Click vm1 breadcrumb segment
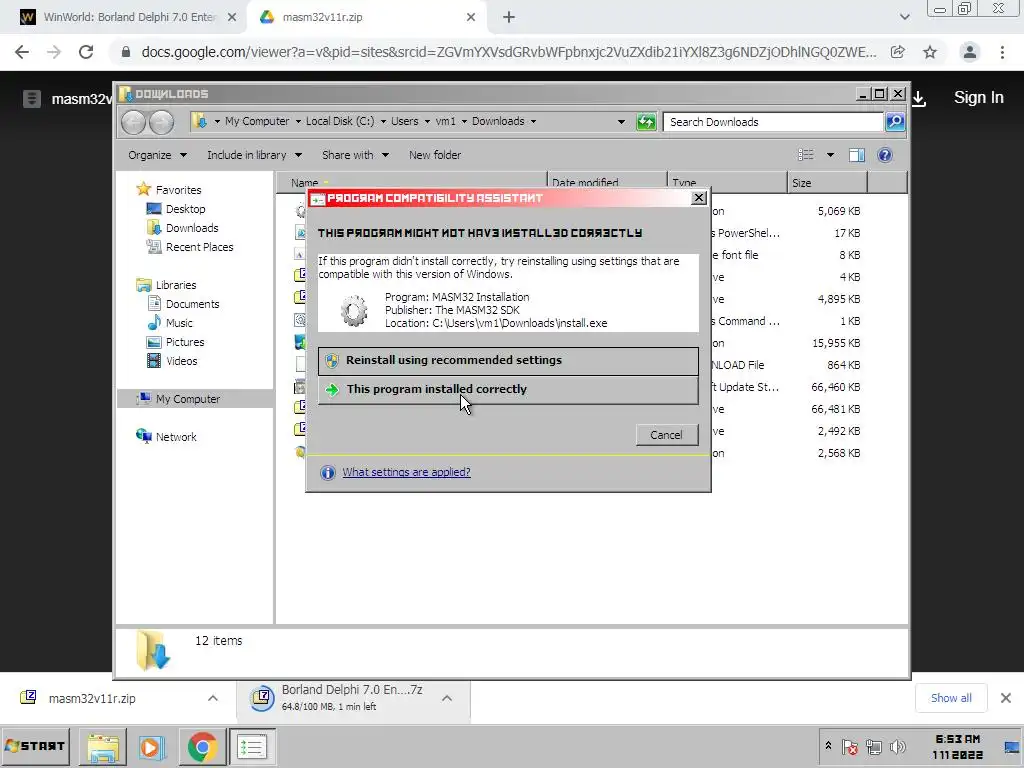The height and width of the screenshot is (768, 1024). (x=445, y=121)
